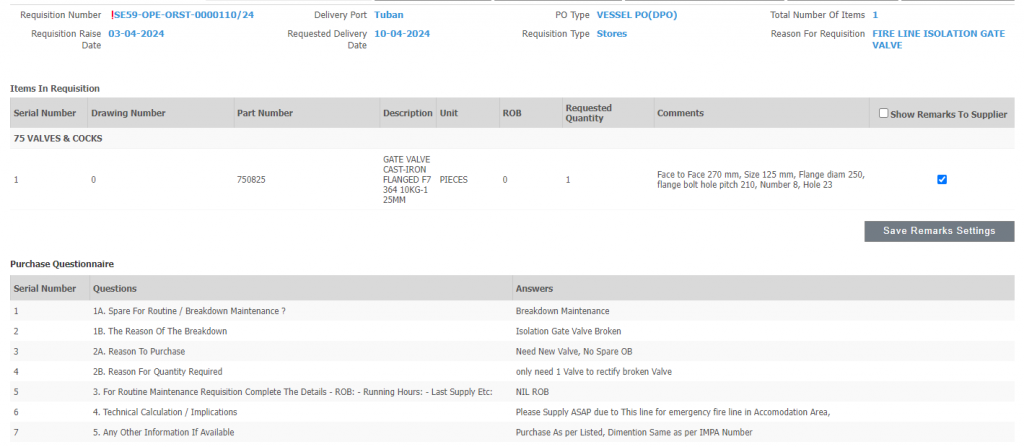Click the Drawing Number column header
Image resolution: width=1024 pixels, height=447 pixels.
click(128, 113)
